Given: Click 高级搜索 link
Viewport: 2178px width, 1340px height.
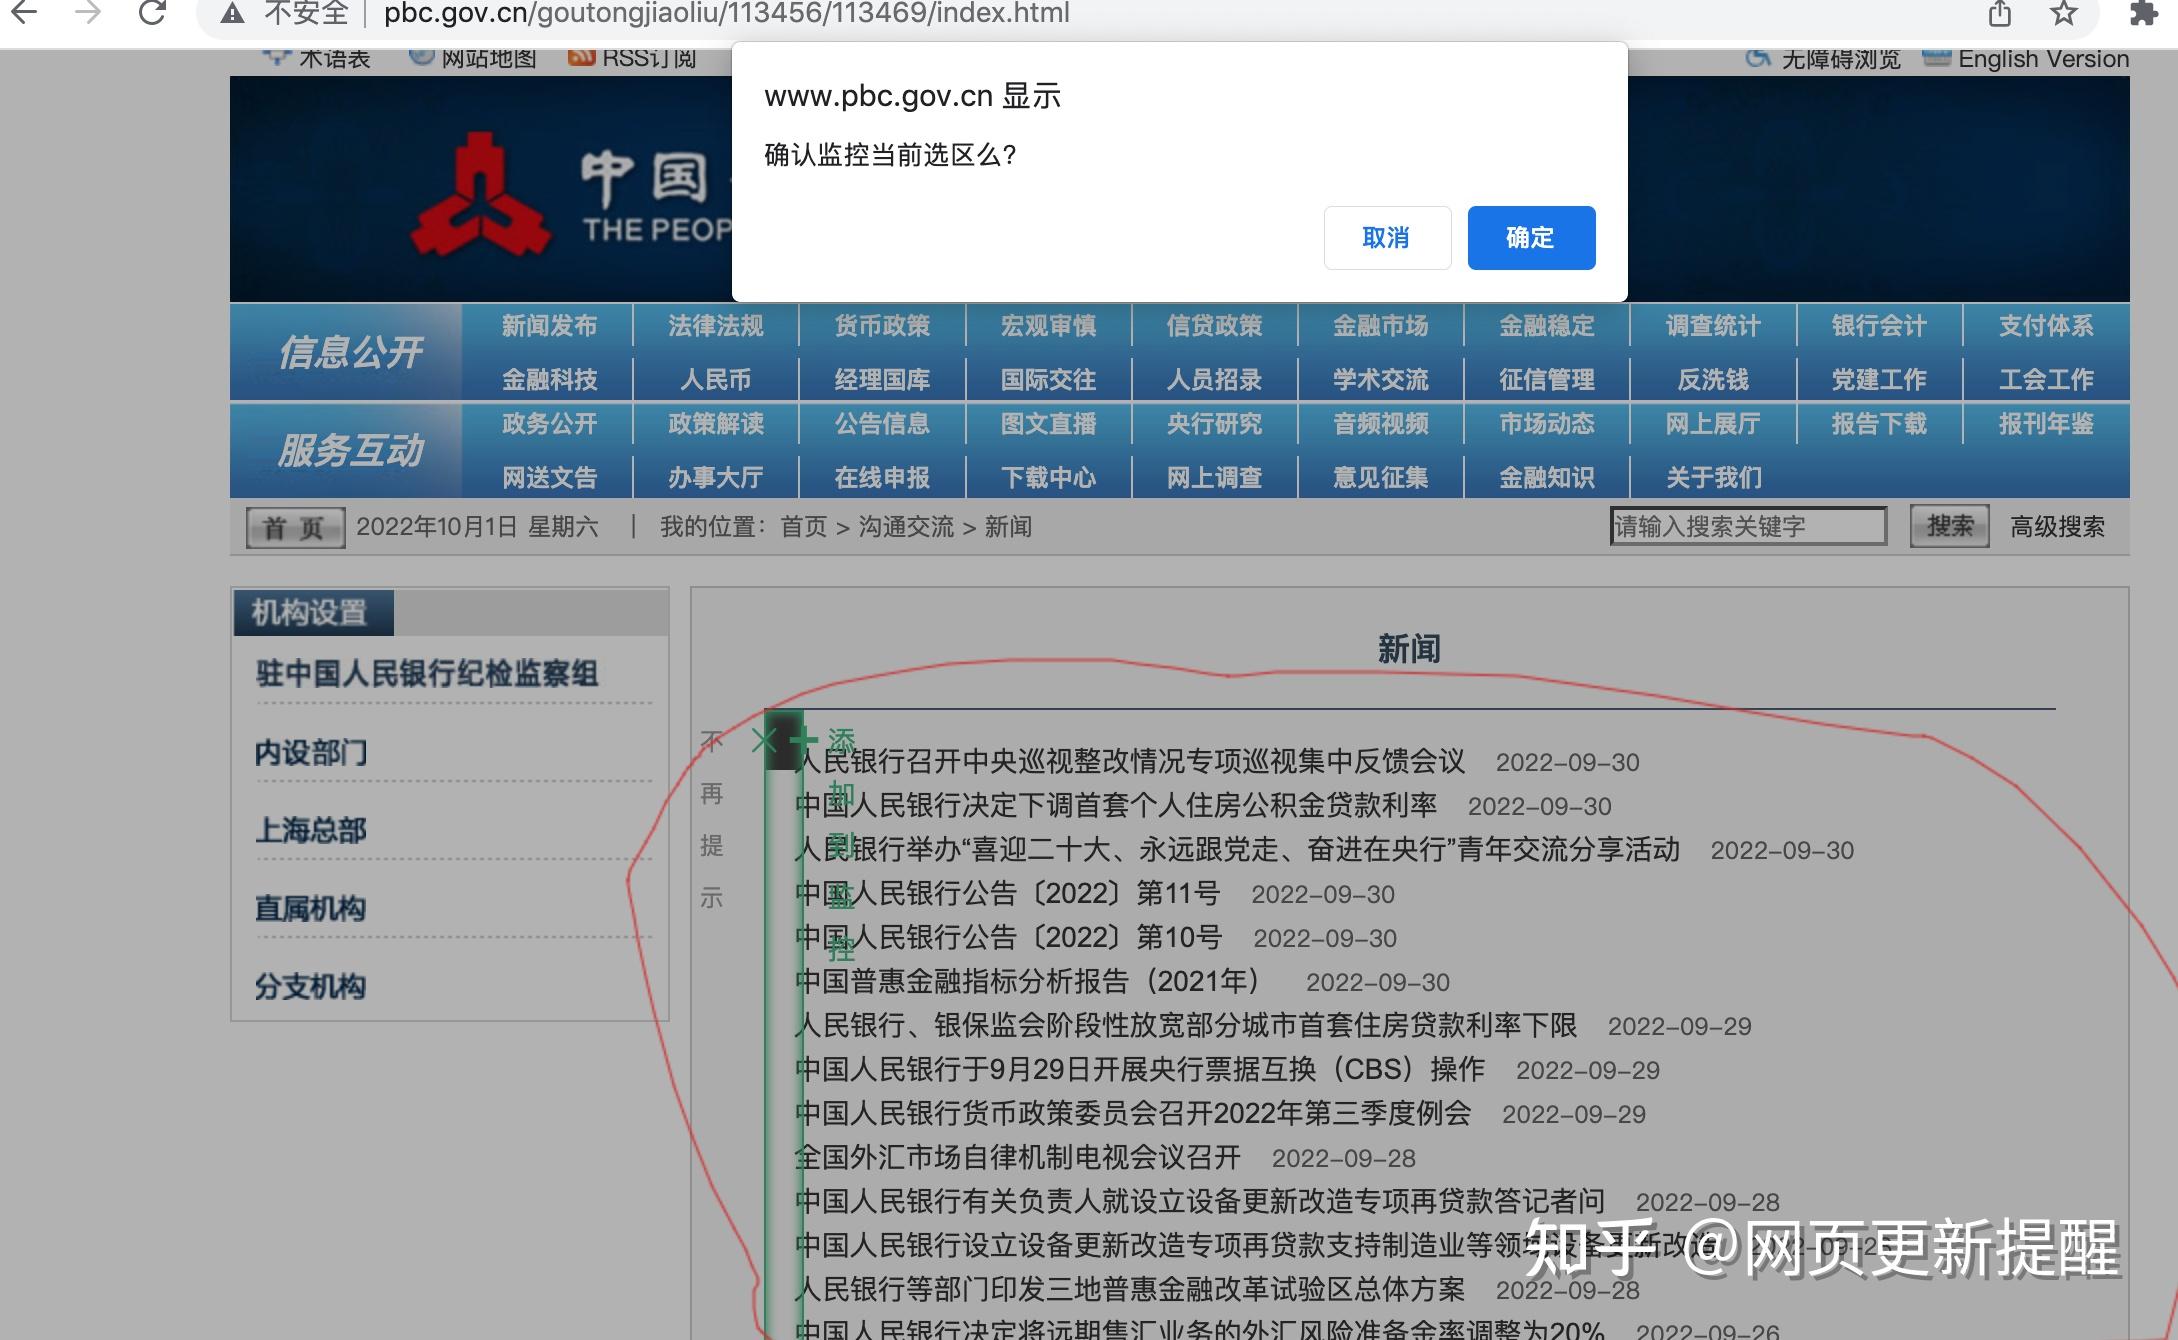Looking at the screenshot, I should [x=2057, y=527].
